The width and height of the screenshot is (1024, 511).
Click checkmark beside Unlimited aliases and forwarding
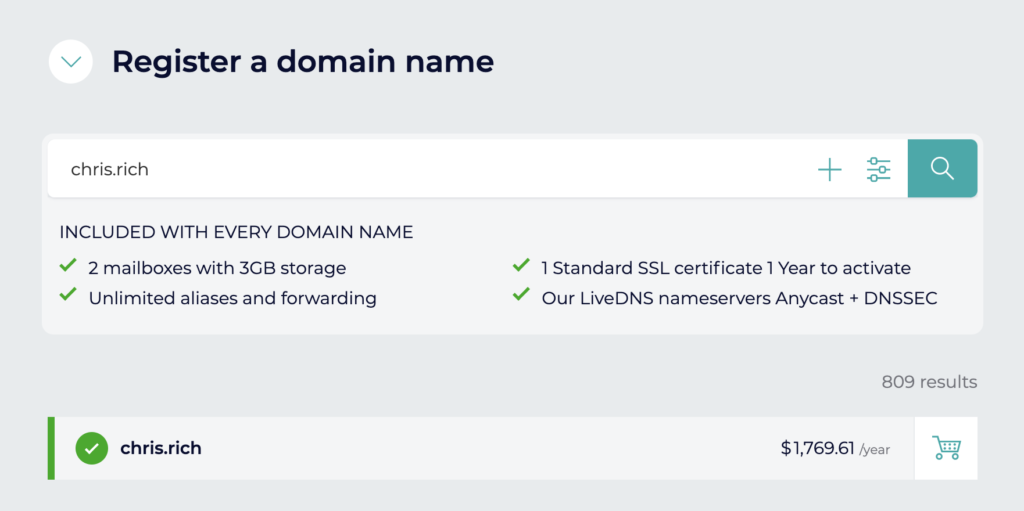click(x=68, y=296)
